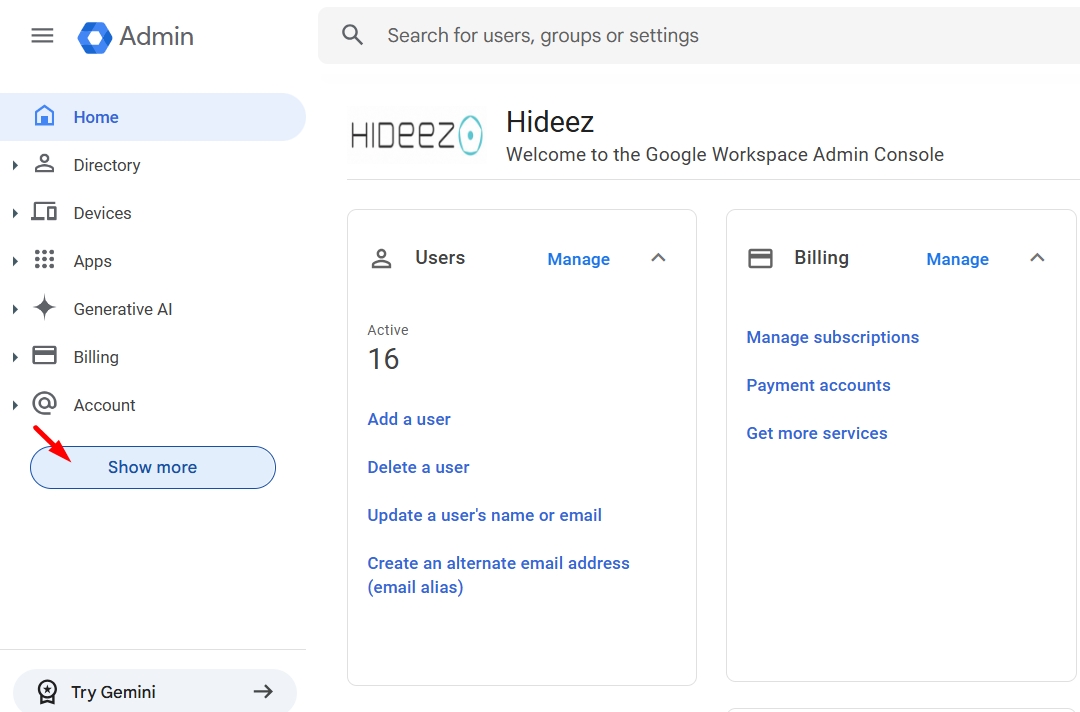Open the Manage subscriptions link
This screenshot has height=712, width=1080.
833,337
